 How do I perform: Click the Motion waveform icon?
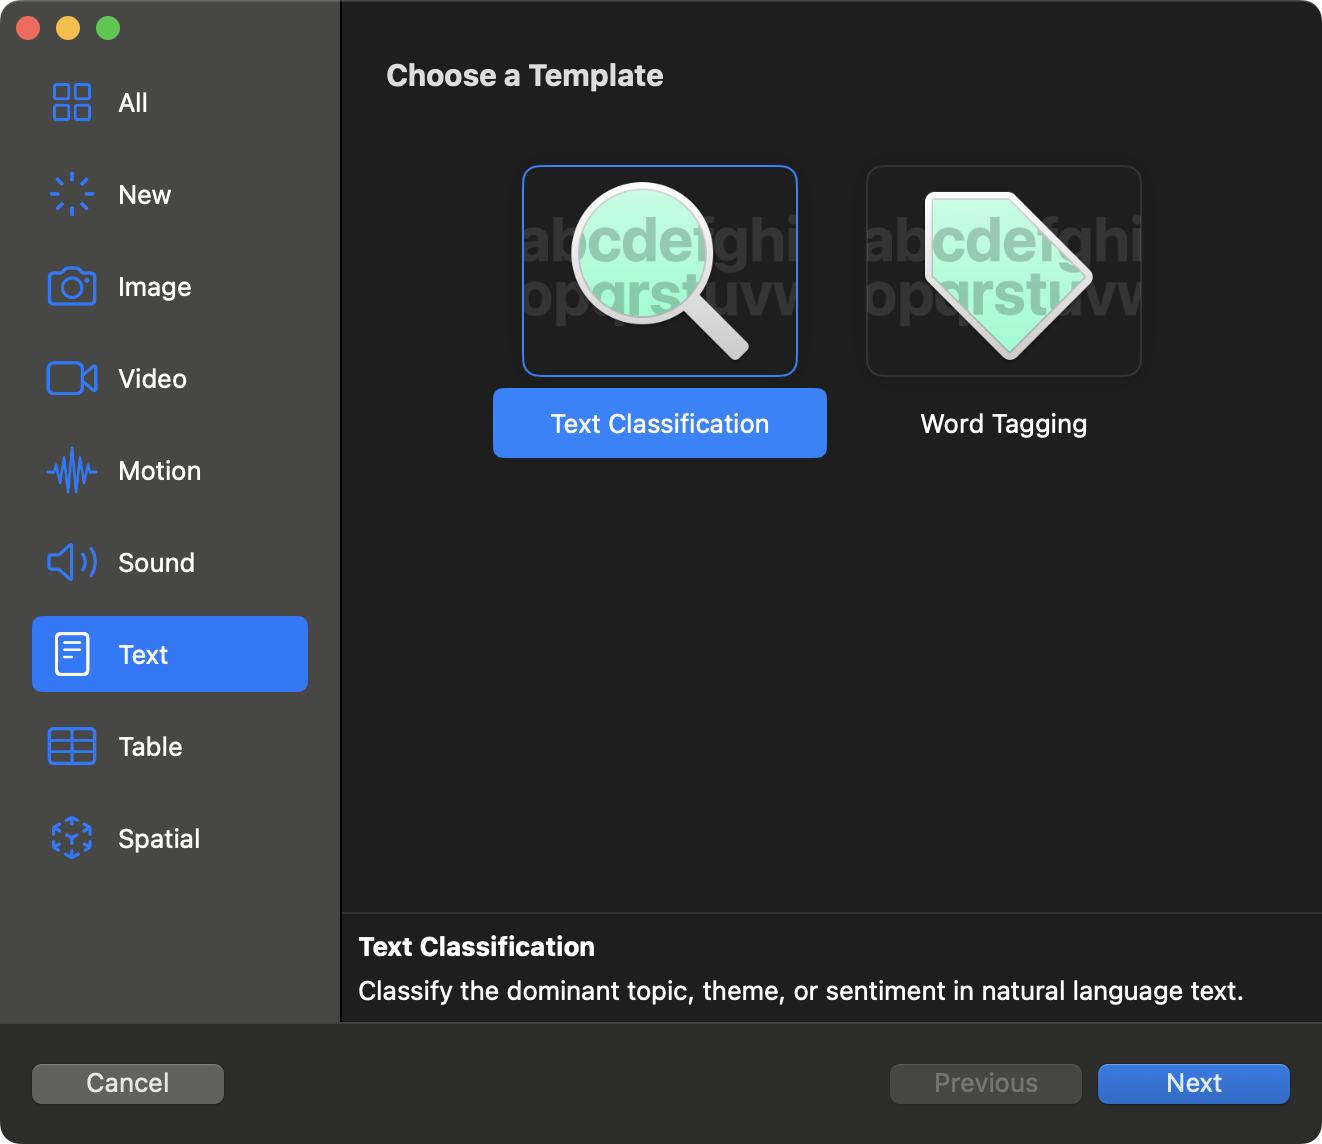(72, 470)
